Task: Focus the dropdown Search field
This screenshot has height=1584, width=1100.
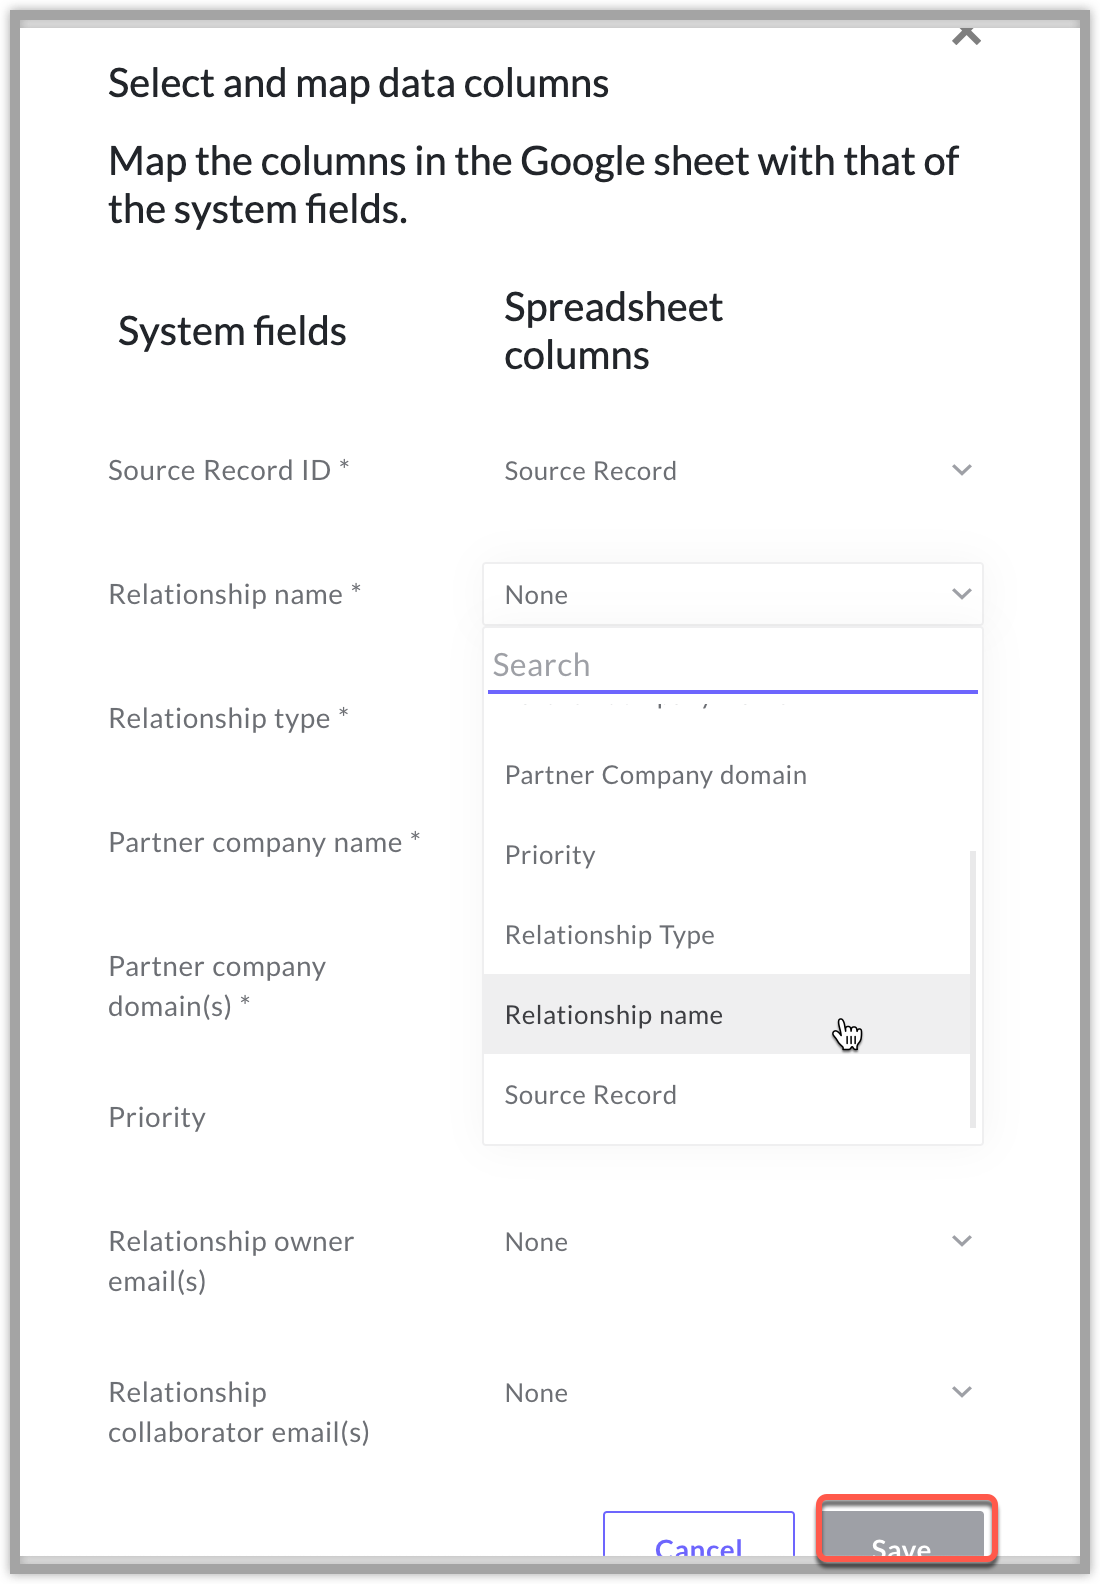Action: 732,665
